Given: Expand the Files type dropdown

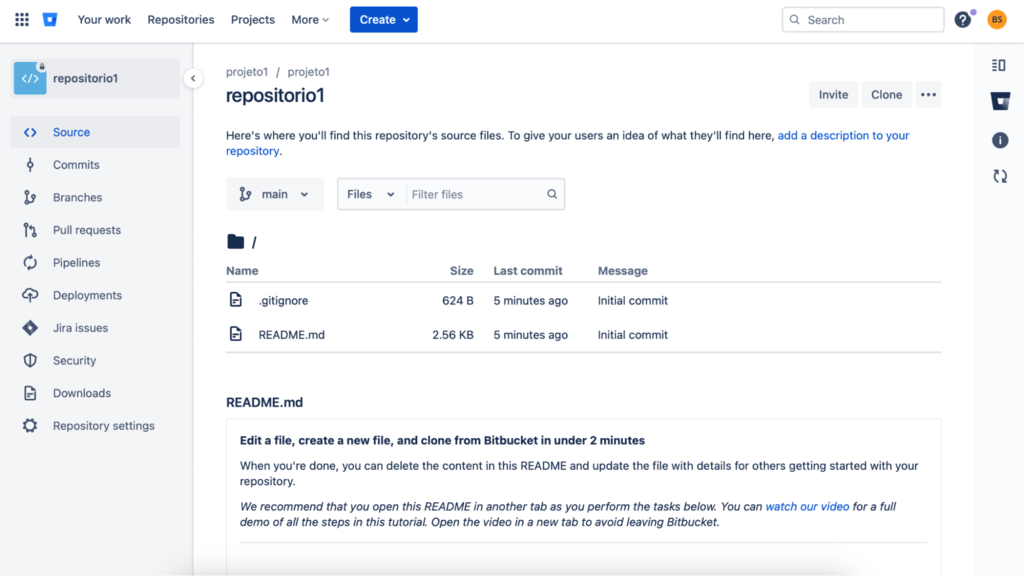Looking at the screenshot, I should (371, 193).
